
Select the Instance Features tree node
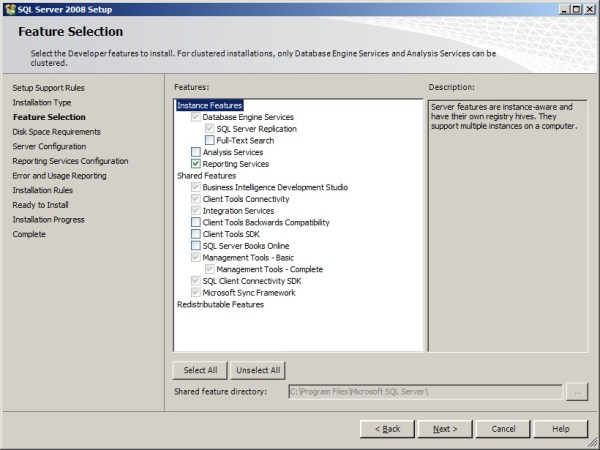click(x=209, y=105)
